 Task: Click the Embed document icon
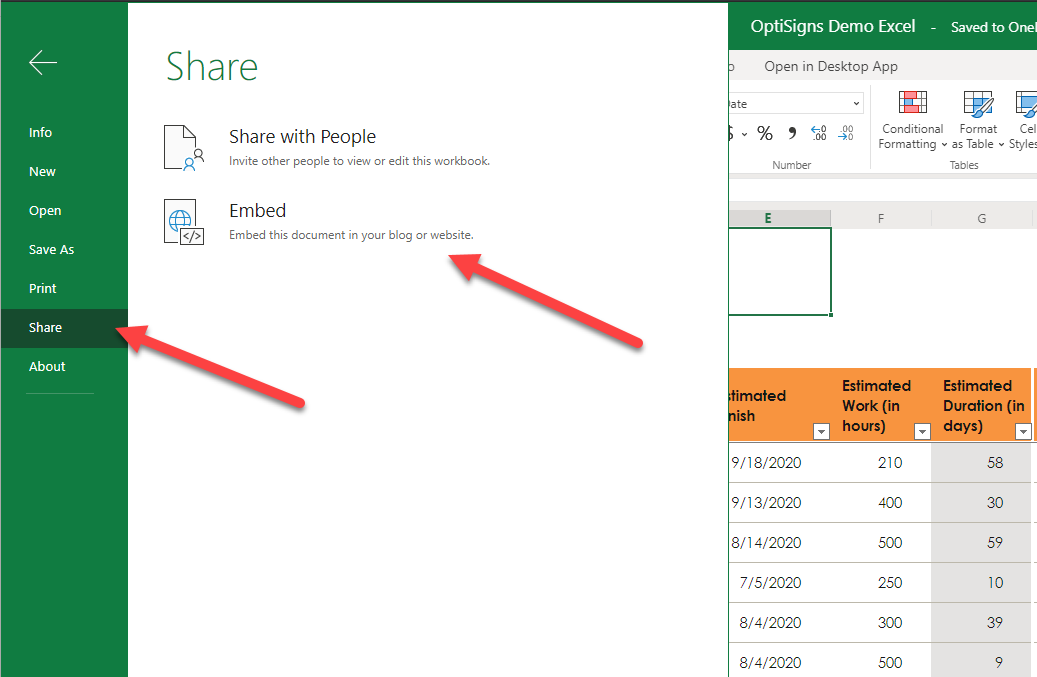coord(184,221)
